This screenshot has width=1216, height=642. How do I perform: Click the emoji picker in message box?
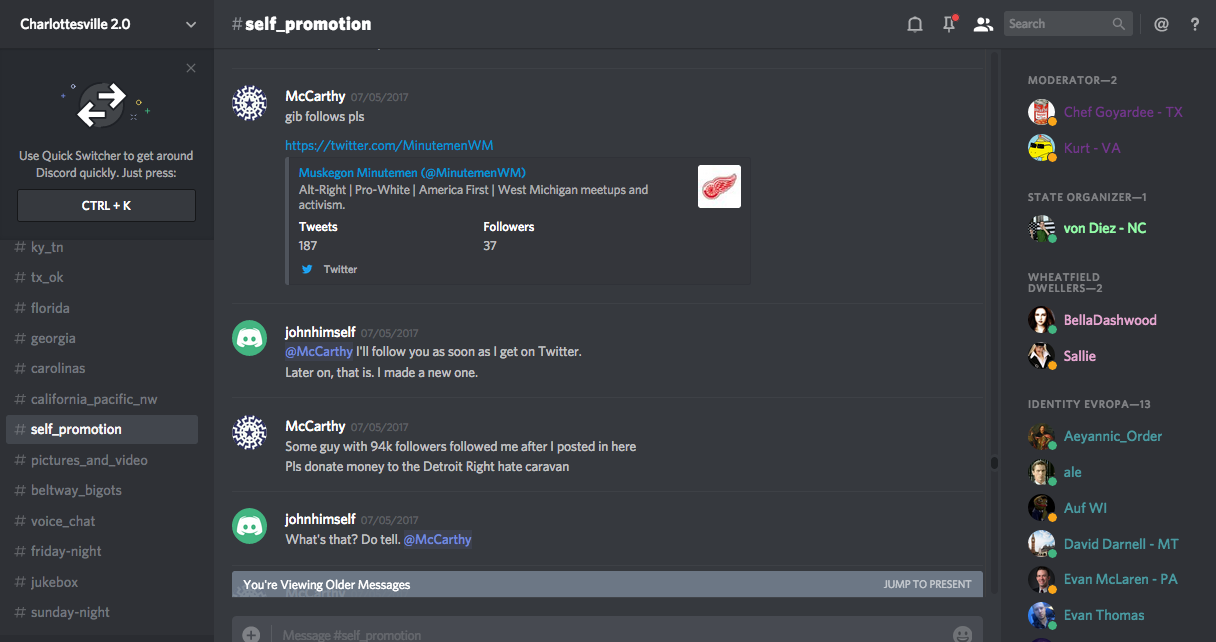[962, 634]
